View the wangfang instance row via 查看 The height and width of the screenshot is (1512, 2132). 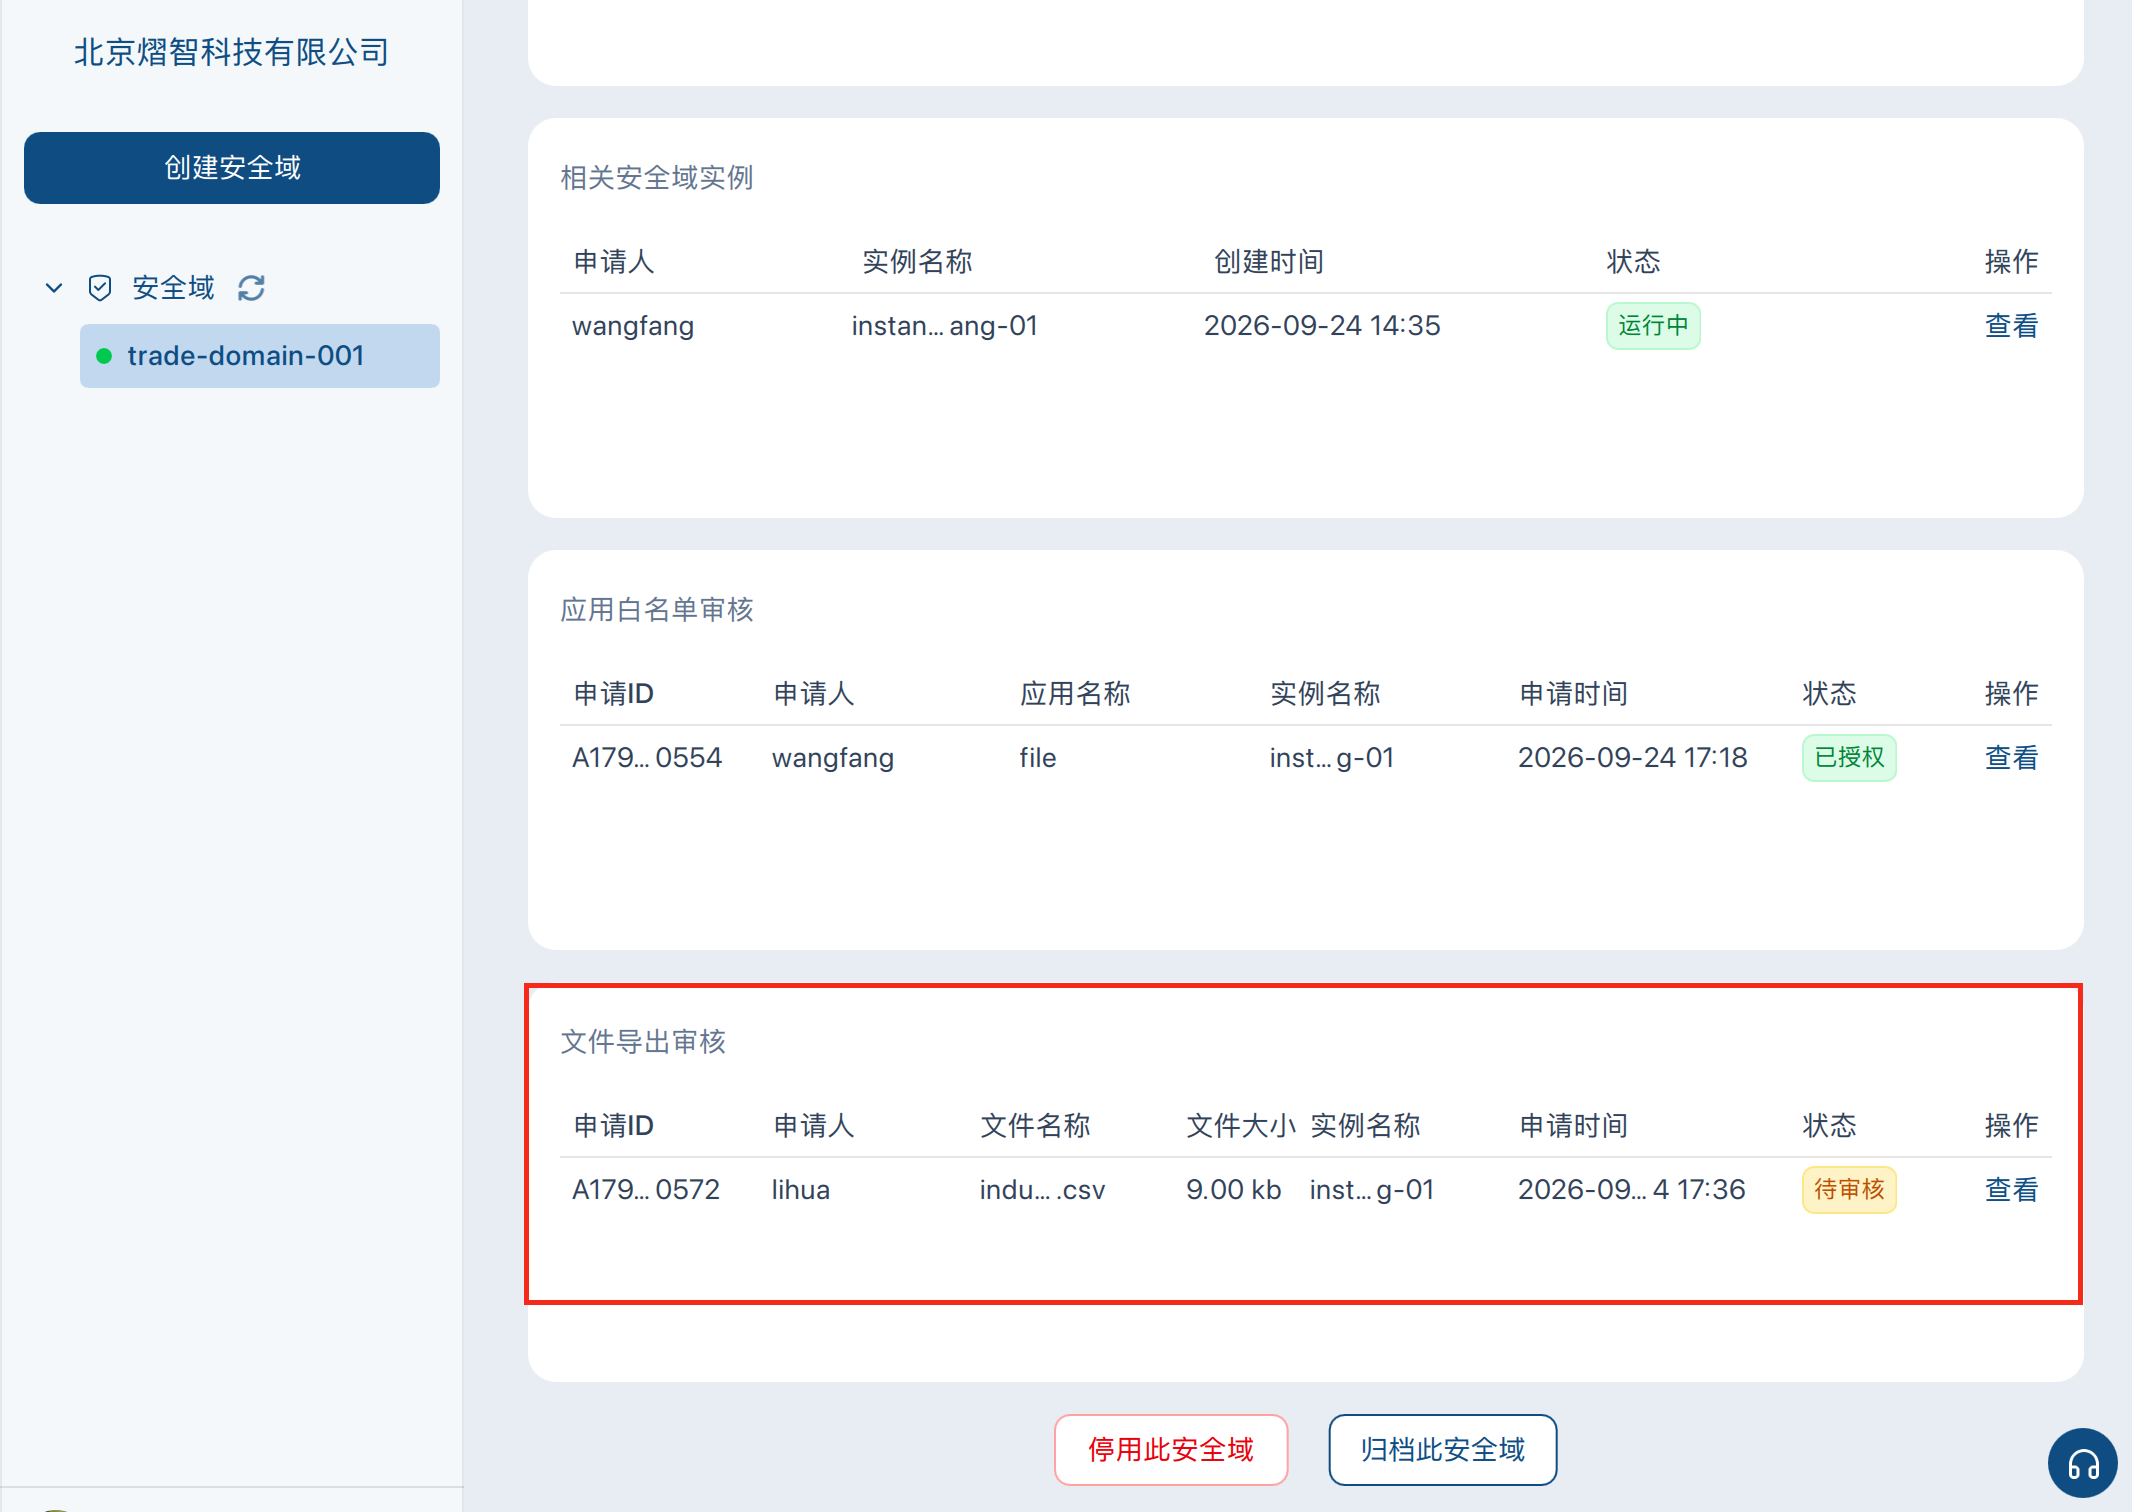pos(2011,326)
